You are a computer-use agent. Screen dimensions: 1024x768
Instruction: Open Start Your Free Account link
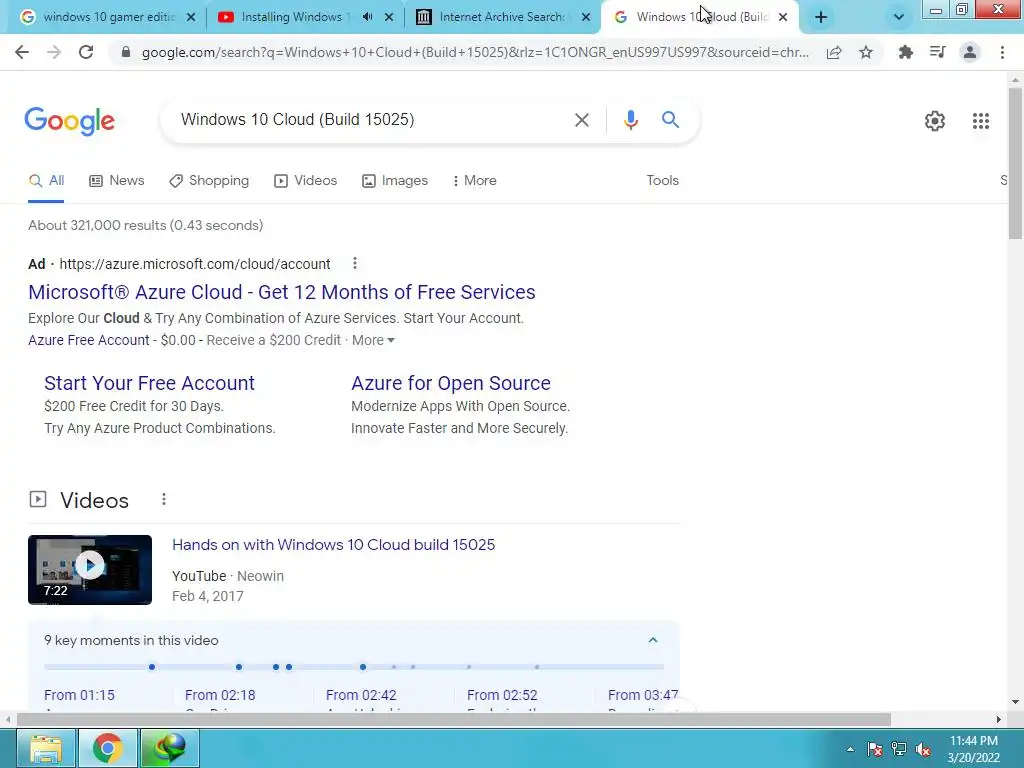click(x=150, y=383)
